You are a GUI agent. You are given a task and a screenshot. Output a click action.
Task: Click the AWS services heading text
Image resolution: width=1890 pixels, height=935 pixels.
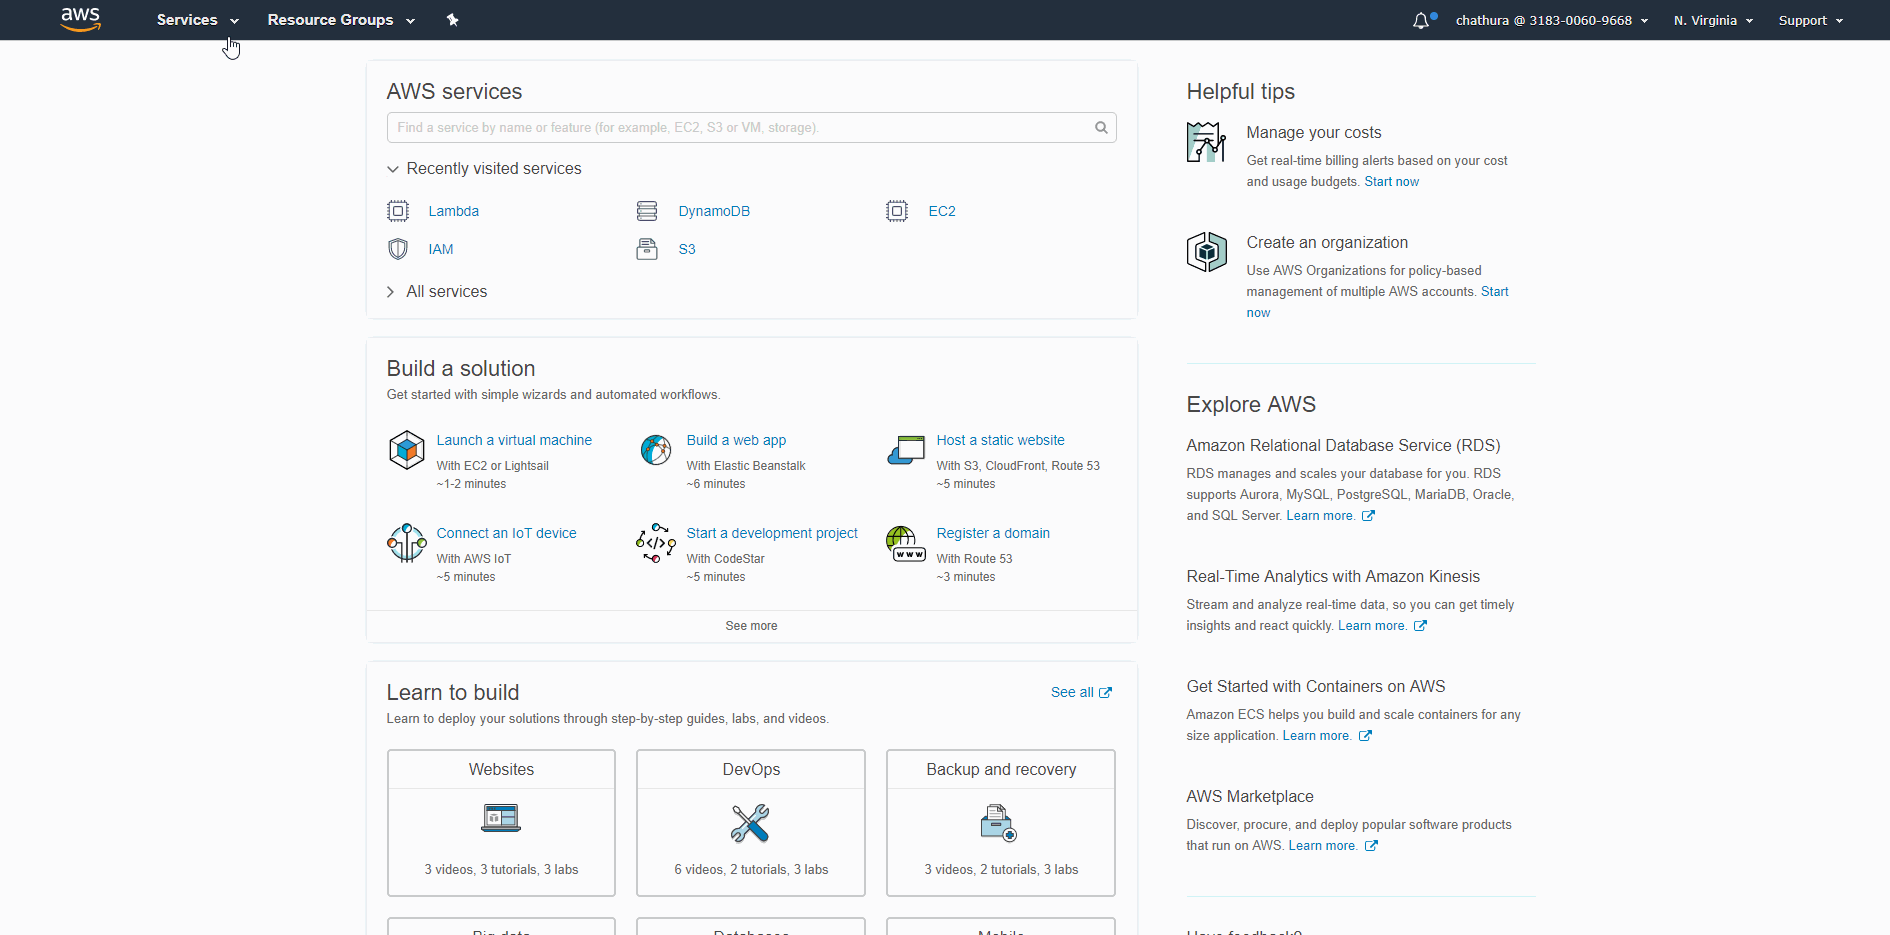click(x=454, y=92)
